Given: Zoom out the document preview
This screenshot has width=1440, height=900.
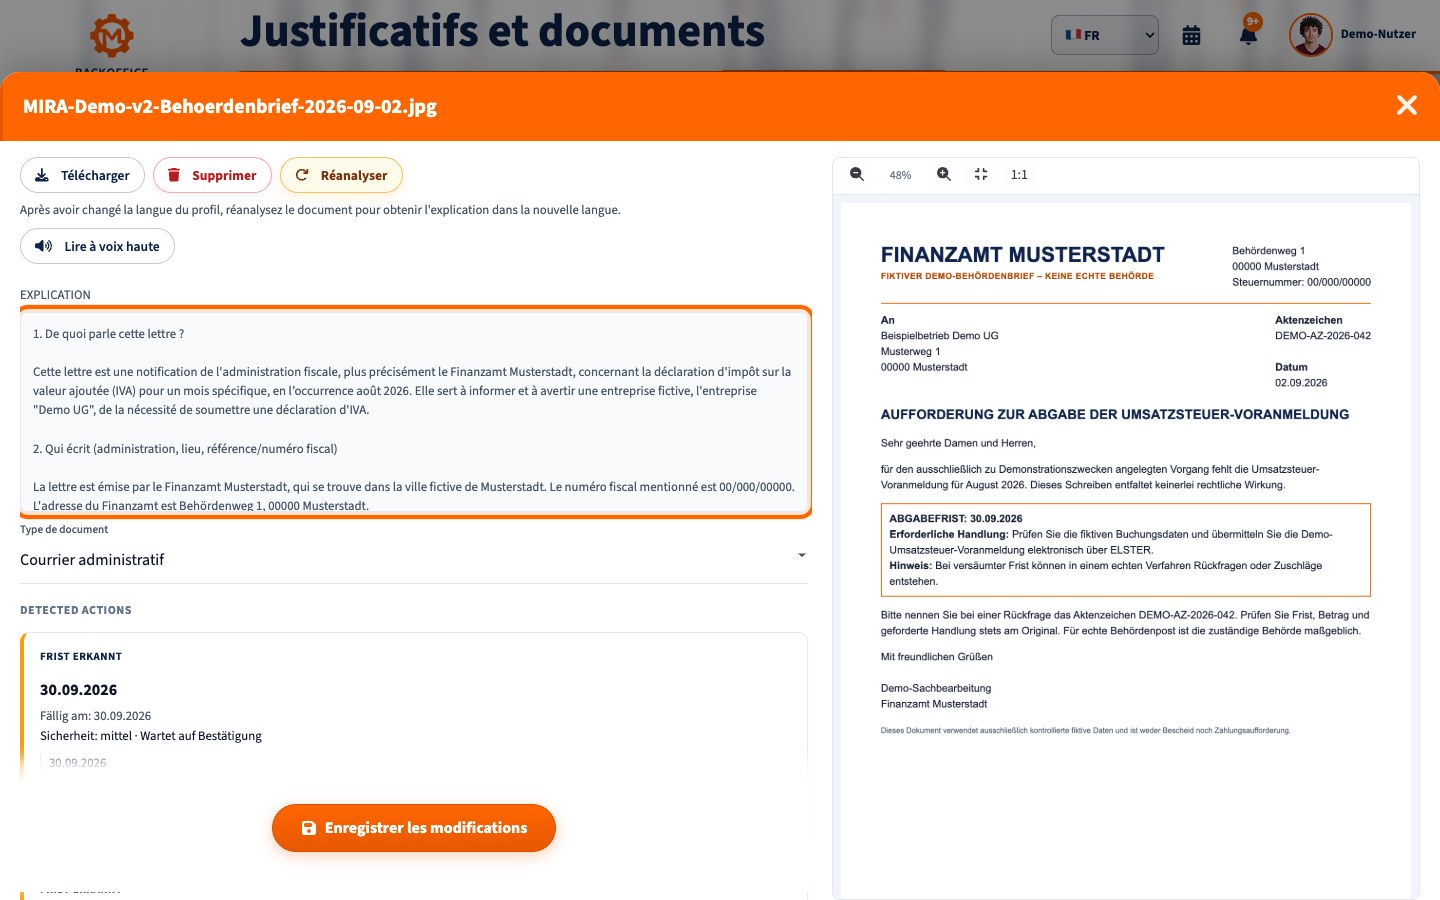Looking at the screenshot, I should coord(857,174).
